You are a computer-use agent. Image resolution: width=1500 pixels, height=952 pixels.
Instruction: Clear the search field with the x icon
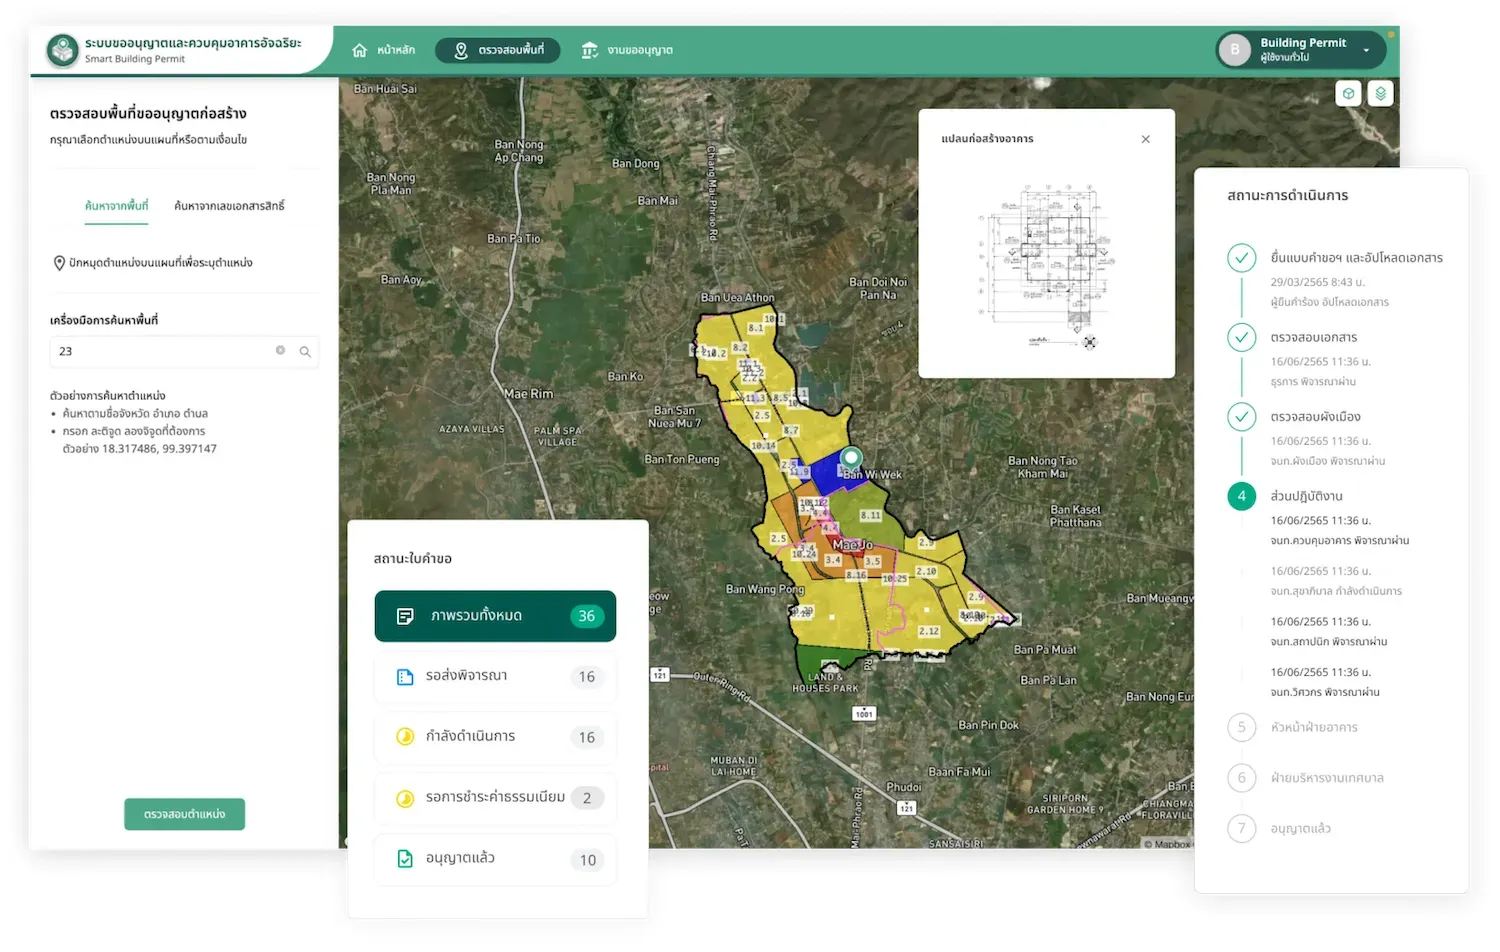281,351
